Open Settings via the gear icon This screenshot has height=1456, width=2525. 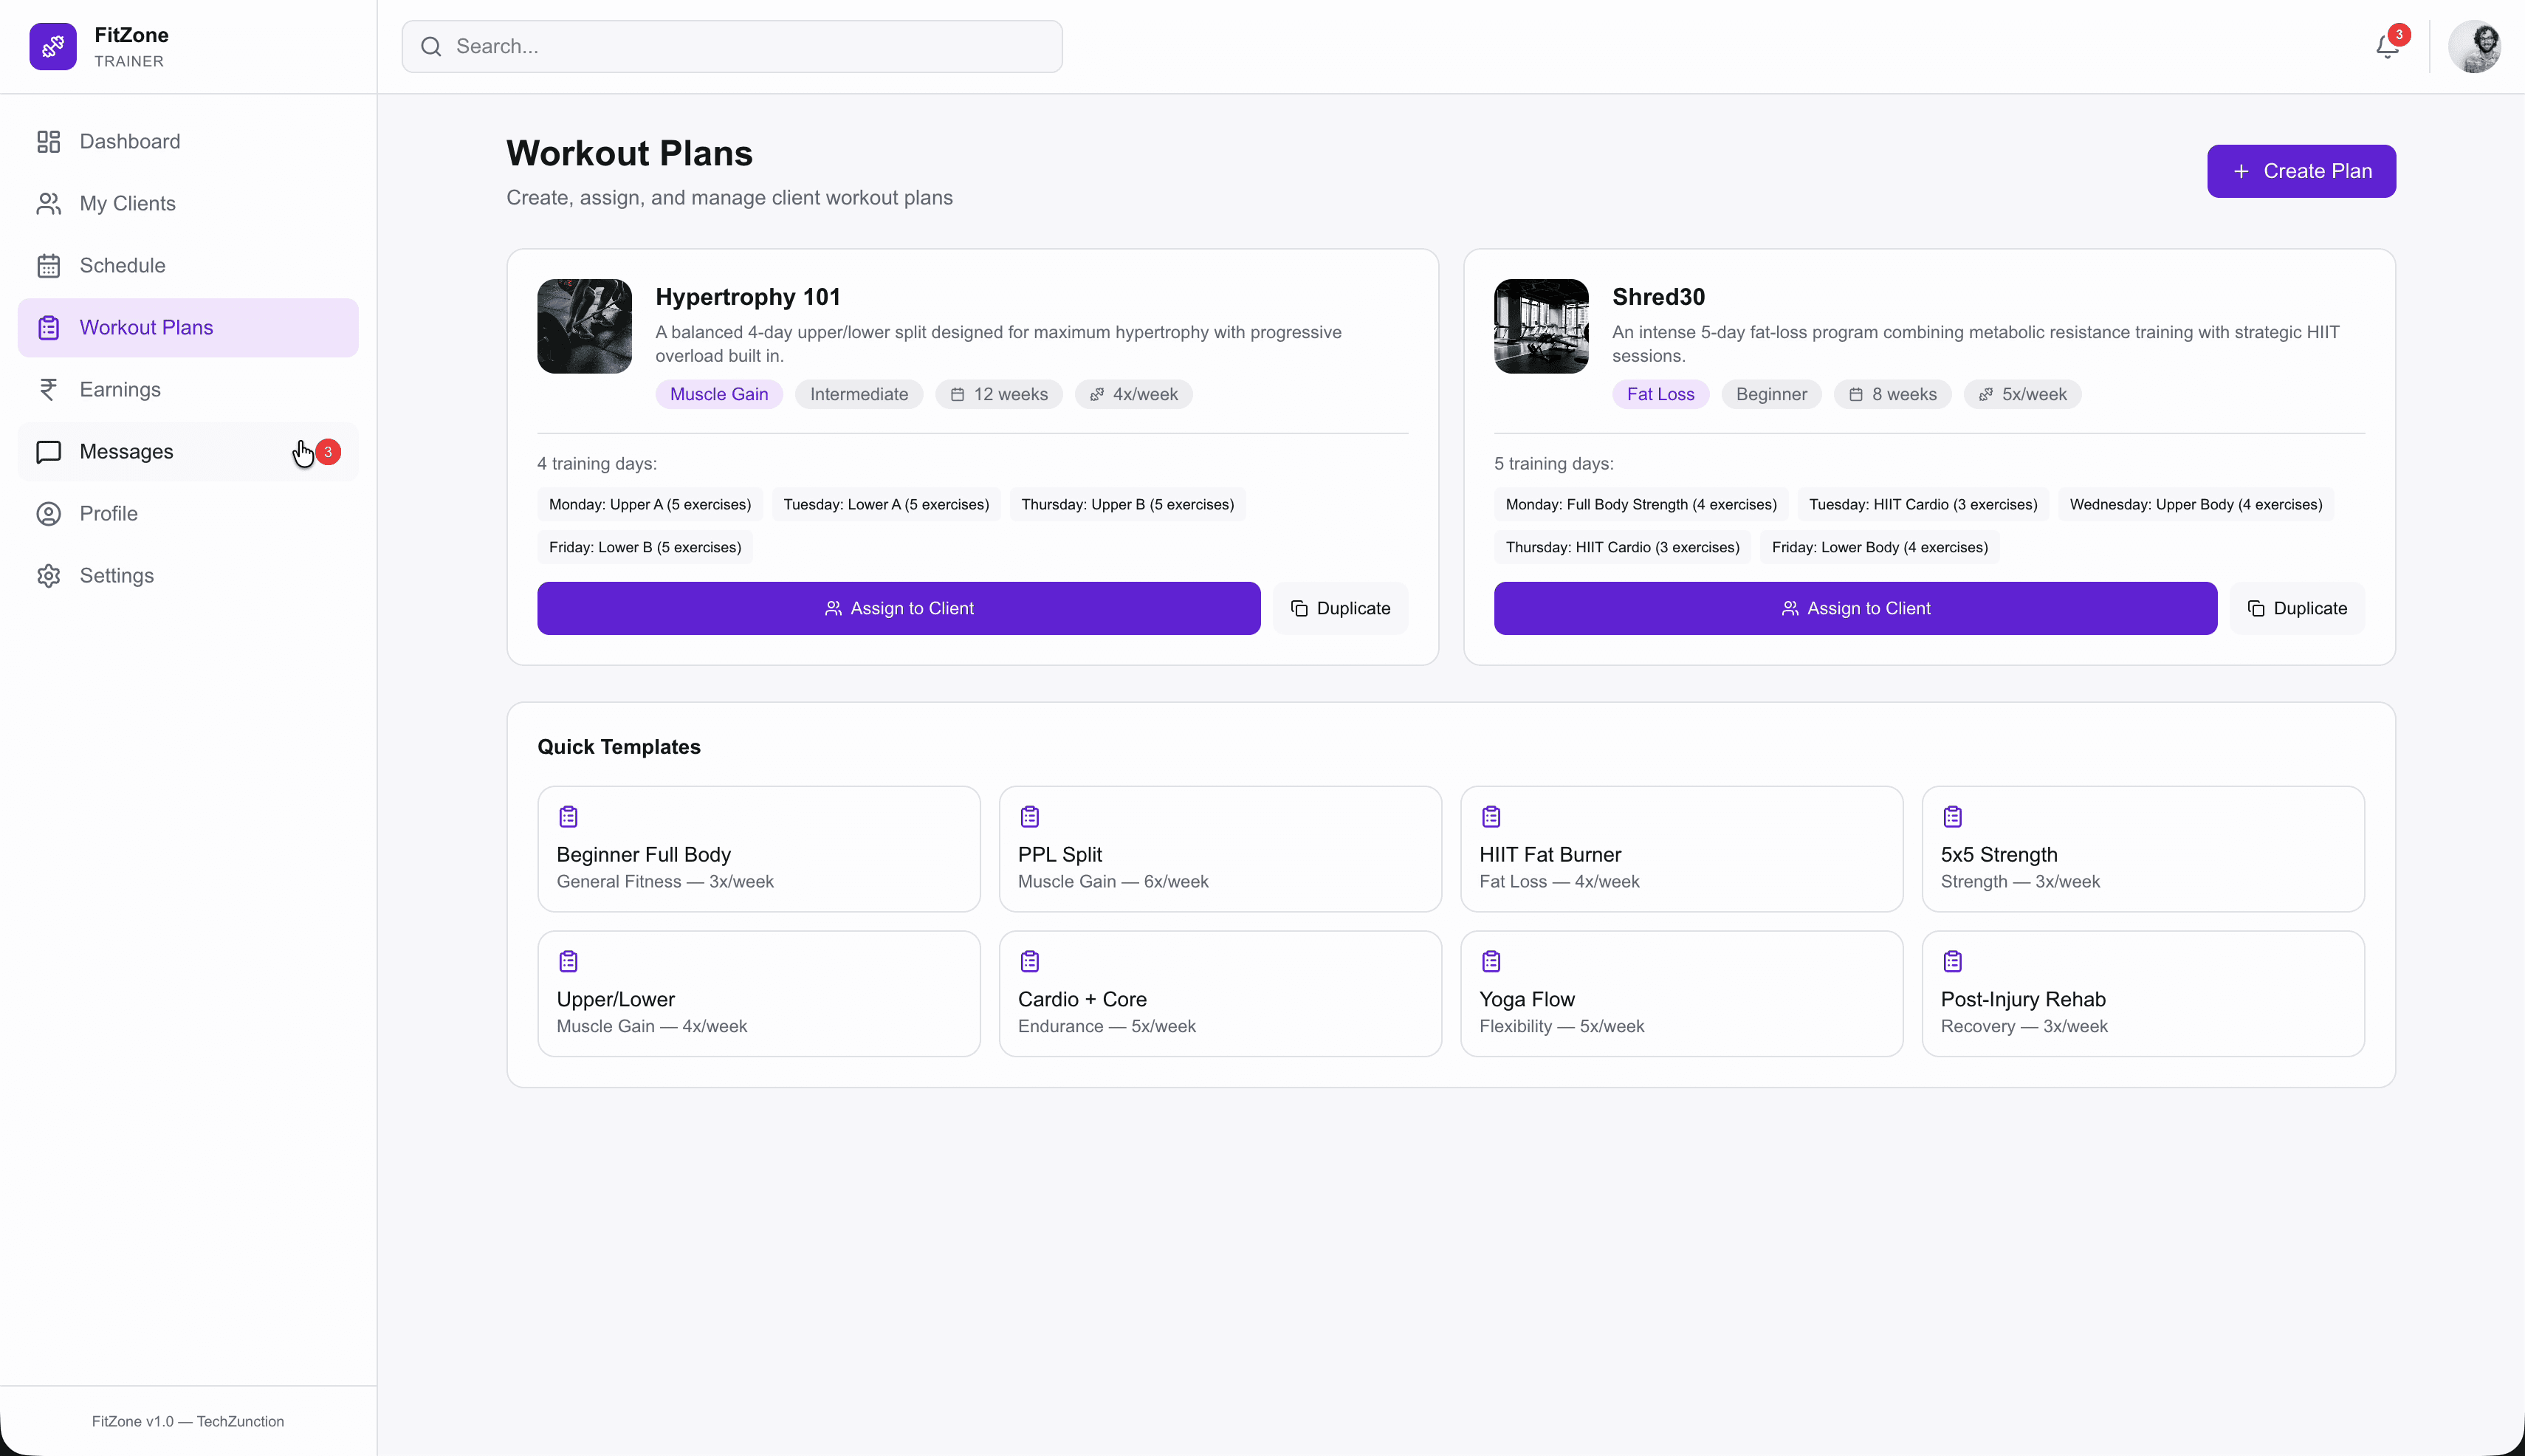tap(49, 575)
